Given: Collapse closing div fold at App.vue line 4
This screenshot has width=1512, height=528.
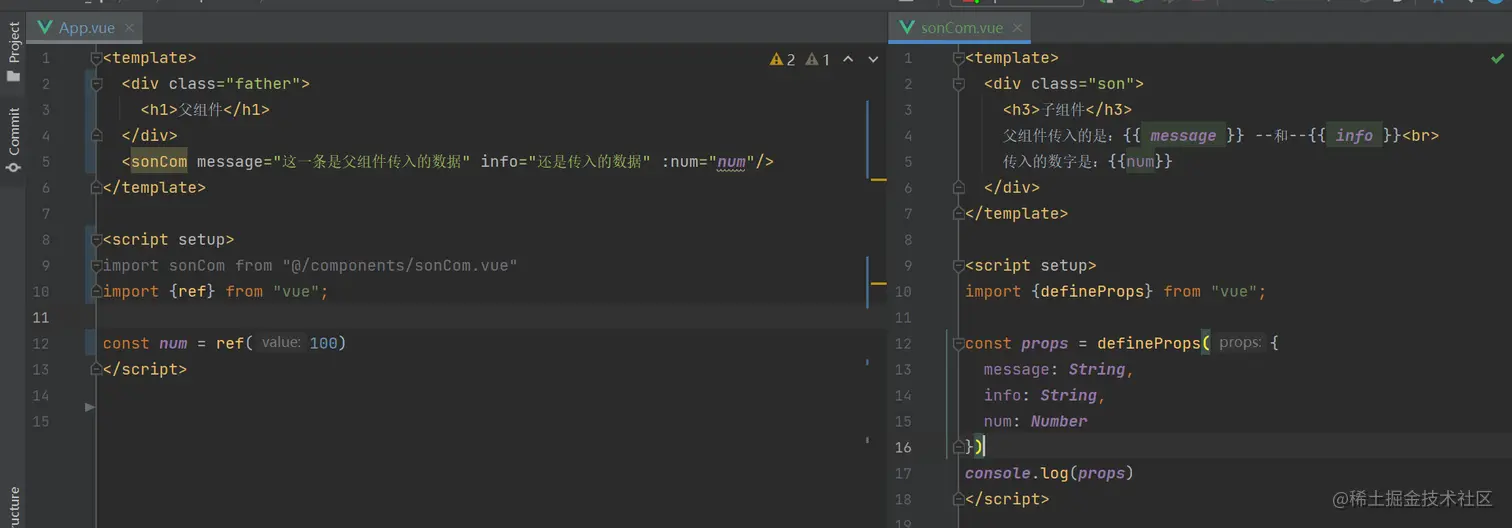Looking at the screenshot, I should pyautogui.click(x=96, y=137).
